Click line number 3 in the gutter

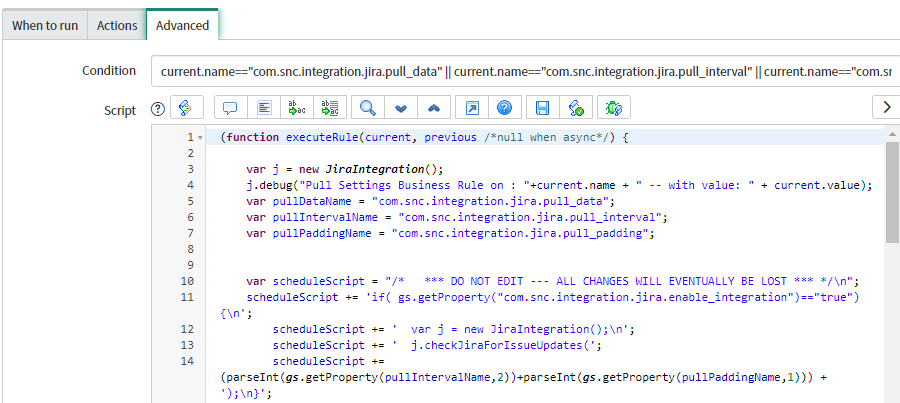coord(191,169)
